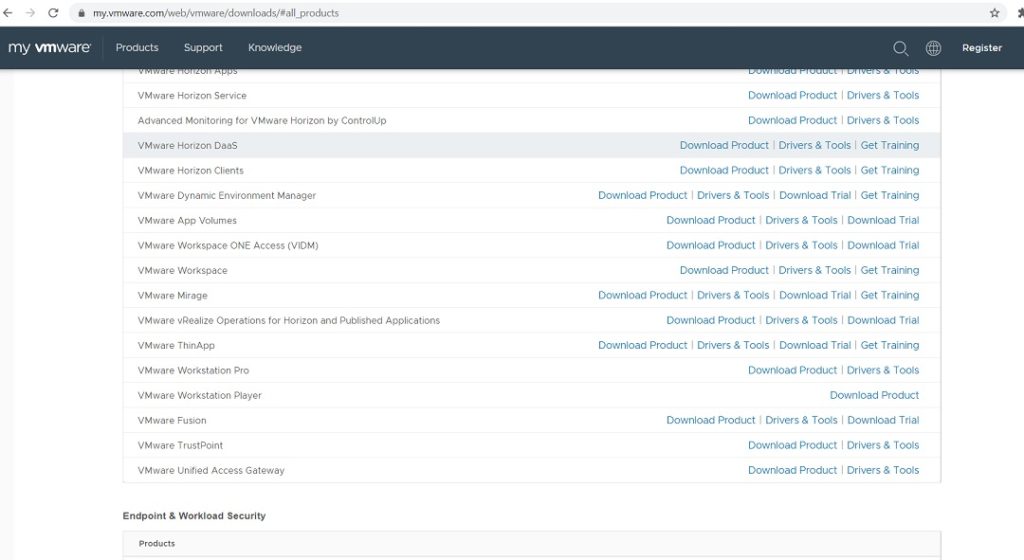The height and width of the screenshot is (560, 1024).
Task: Click the VMware ThinApp product name
Action: point(176,345)
